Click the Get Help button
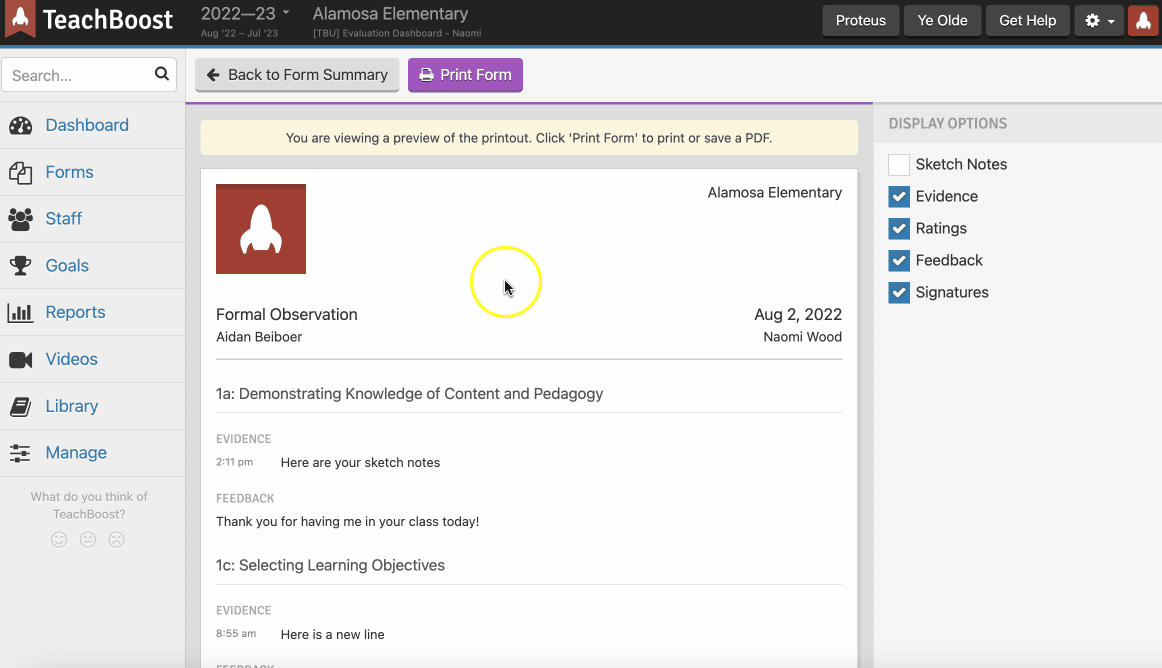 [1027, 21]
